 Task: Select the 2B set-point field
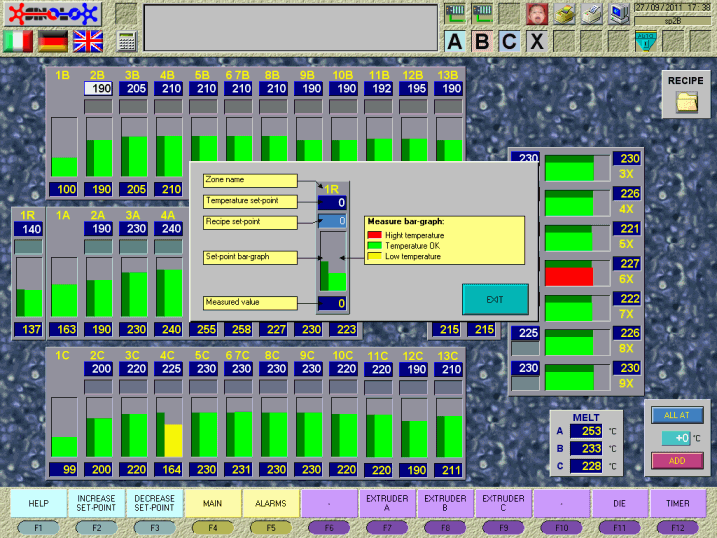click(98, 88)
